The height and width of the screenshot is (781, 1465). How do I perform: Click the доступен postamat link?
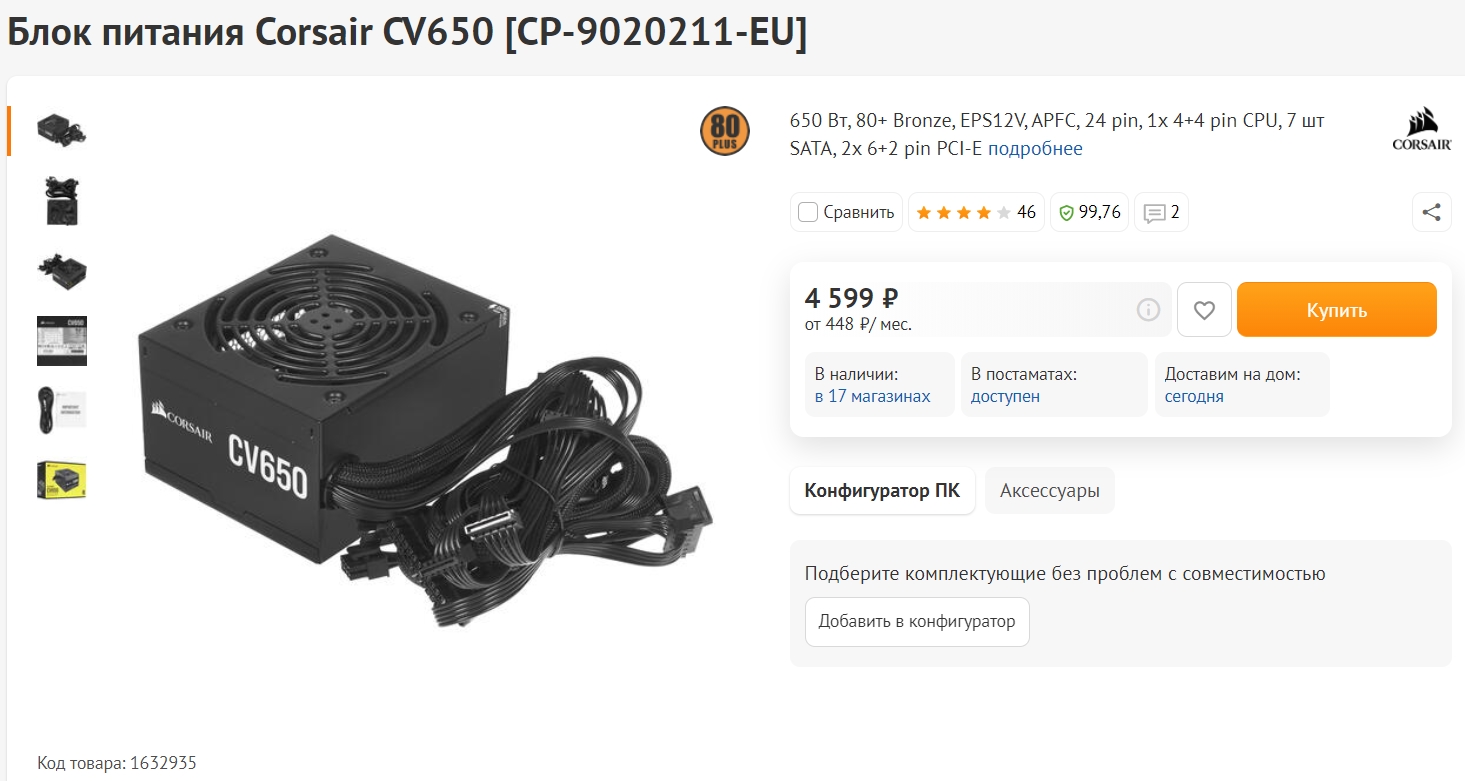click(x=1005, y=396)
